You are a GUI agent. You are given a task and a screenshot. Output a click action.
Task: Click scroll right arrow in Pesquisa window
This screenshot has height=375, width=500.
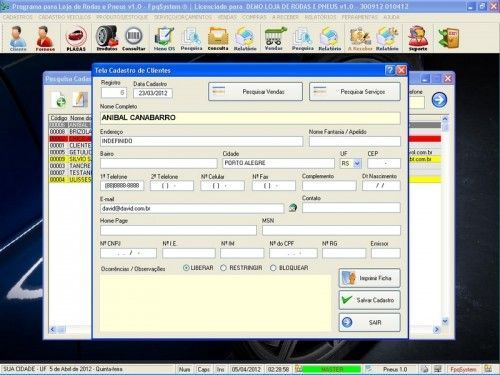click(436, 329)
